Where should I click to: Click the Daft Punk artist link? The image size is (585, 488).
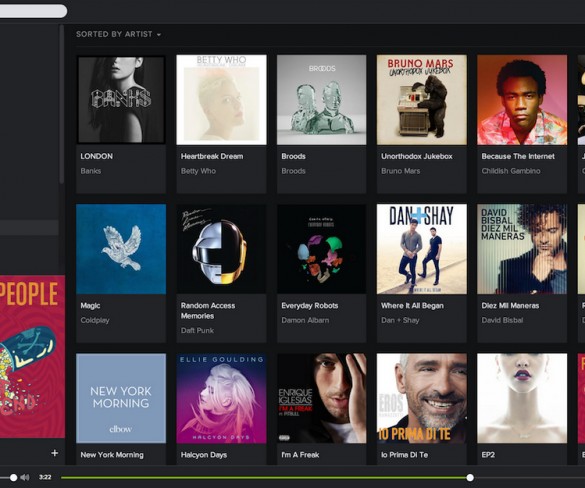[197, 331]
